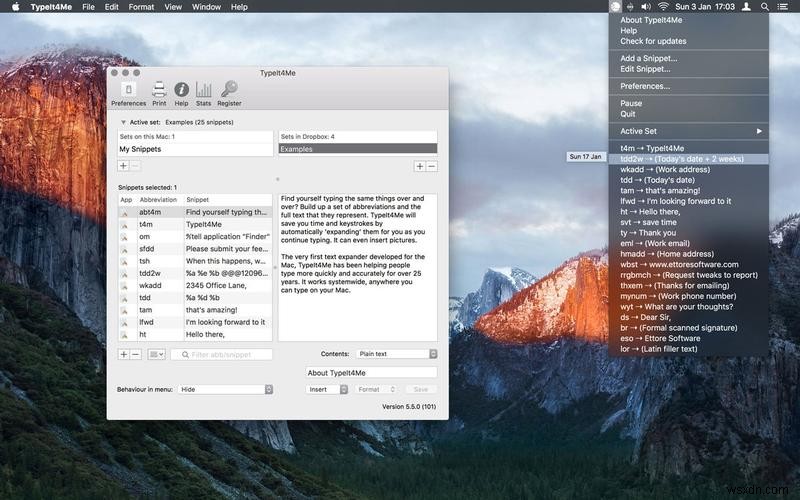Select lor Latin filler text item
800x500 pixels.
click(689, 349)
